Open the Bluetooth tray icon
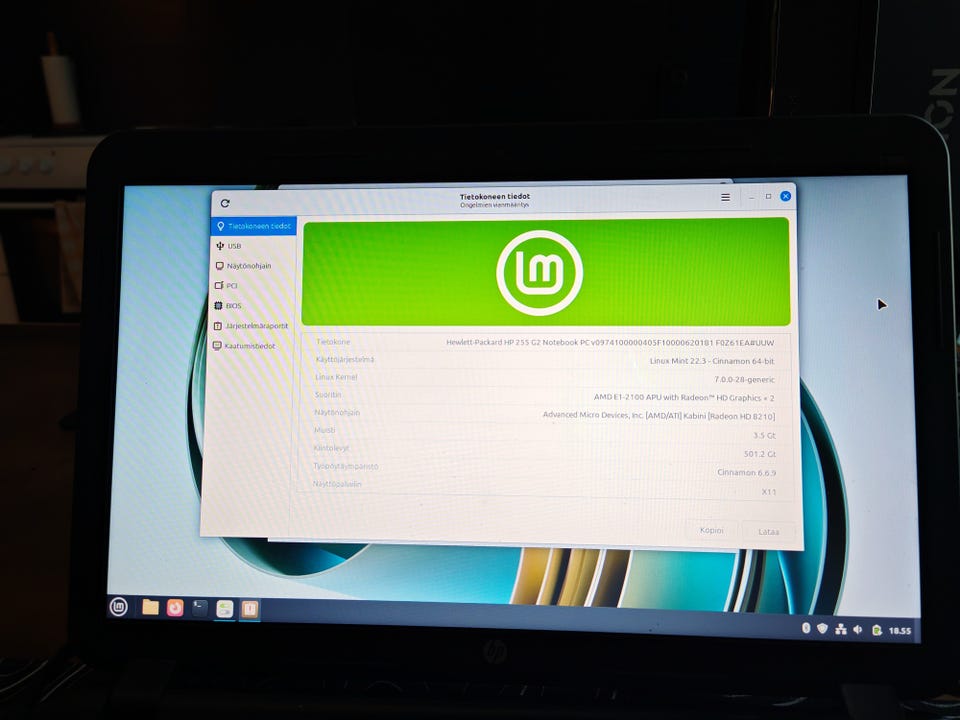Image resolution: width=960 pixels, height=720 pixels. [806, 628]
